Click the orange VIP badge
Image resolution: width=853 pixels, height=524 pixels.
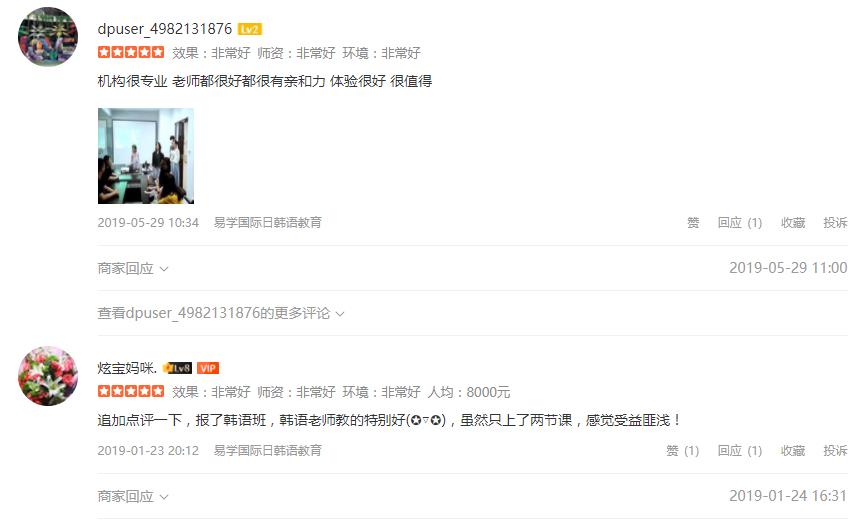[x=208, y=368]
